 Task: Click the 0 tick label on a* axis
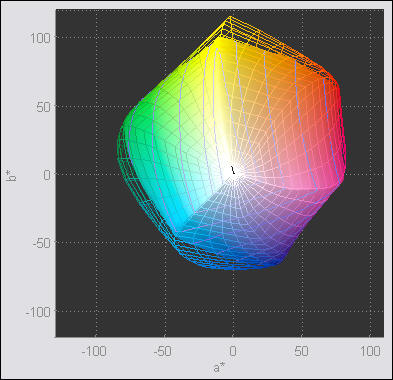233,351
